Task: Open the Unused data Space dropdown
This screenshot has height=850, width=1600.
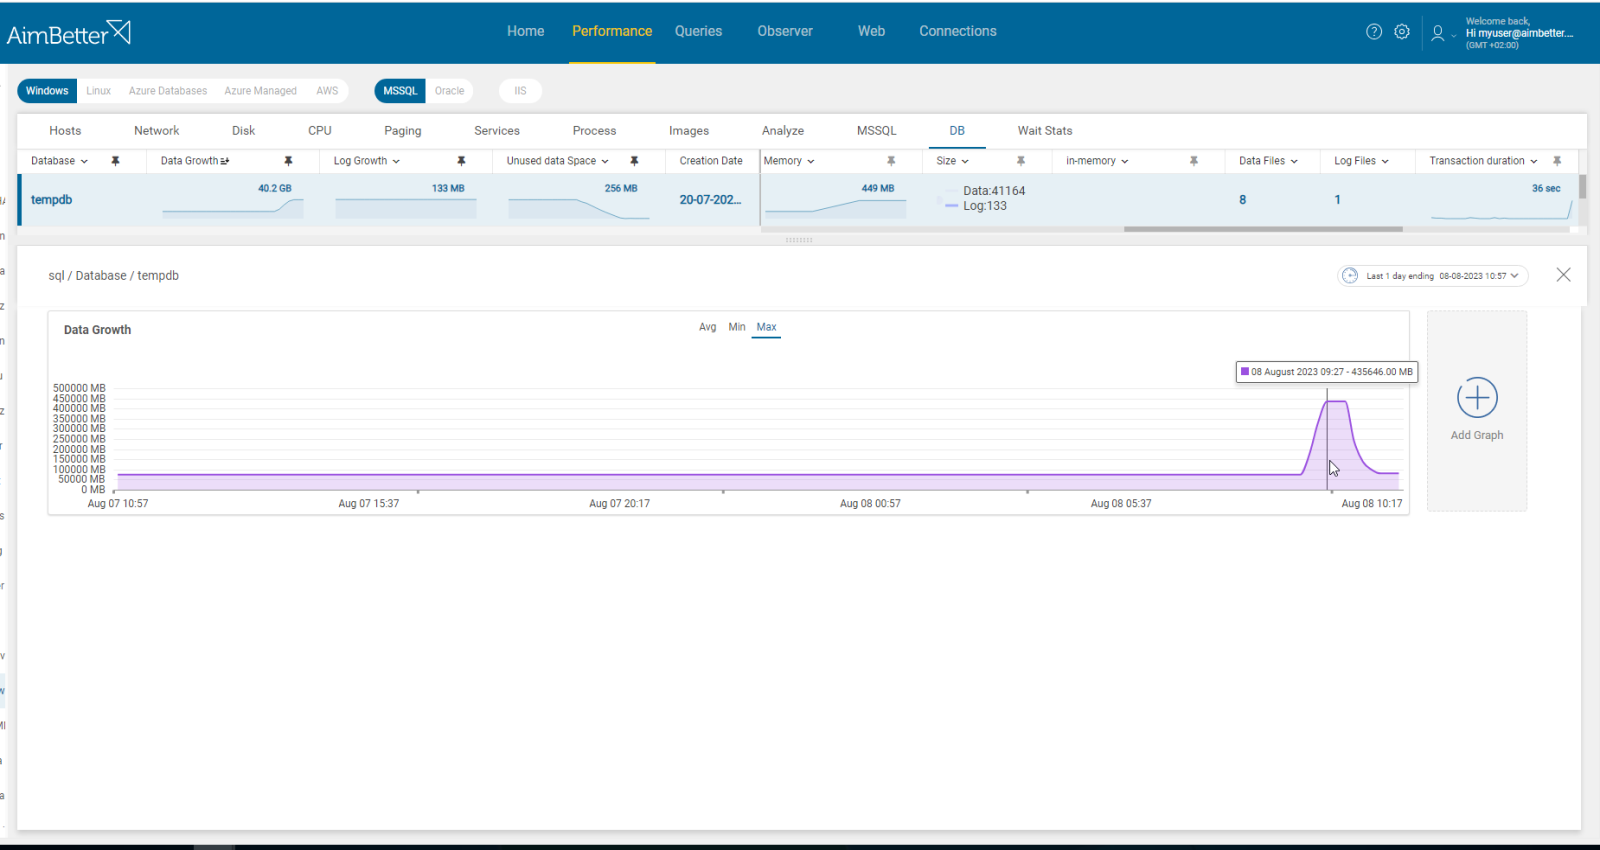Action: 605,161
